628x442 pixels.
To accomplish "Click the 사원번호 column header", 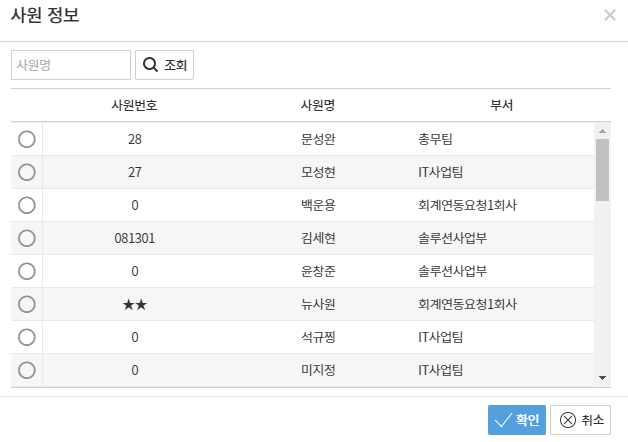I will click(x=134, y=105).
